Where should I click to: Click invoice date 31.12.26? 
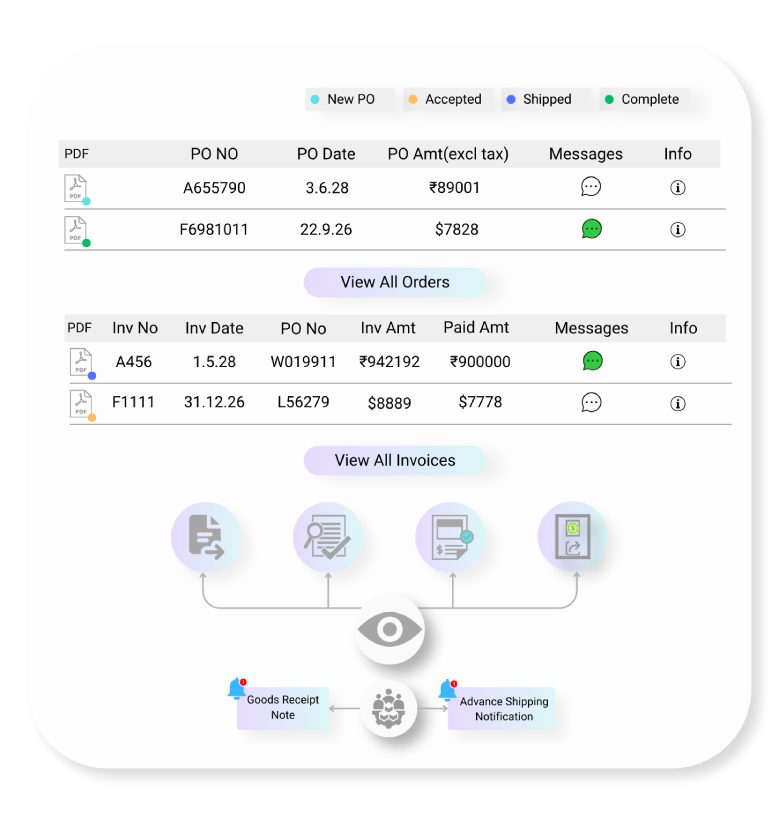(x=214, y=402)
